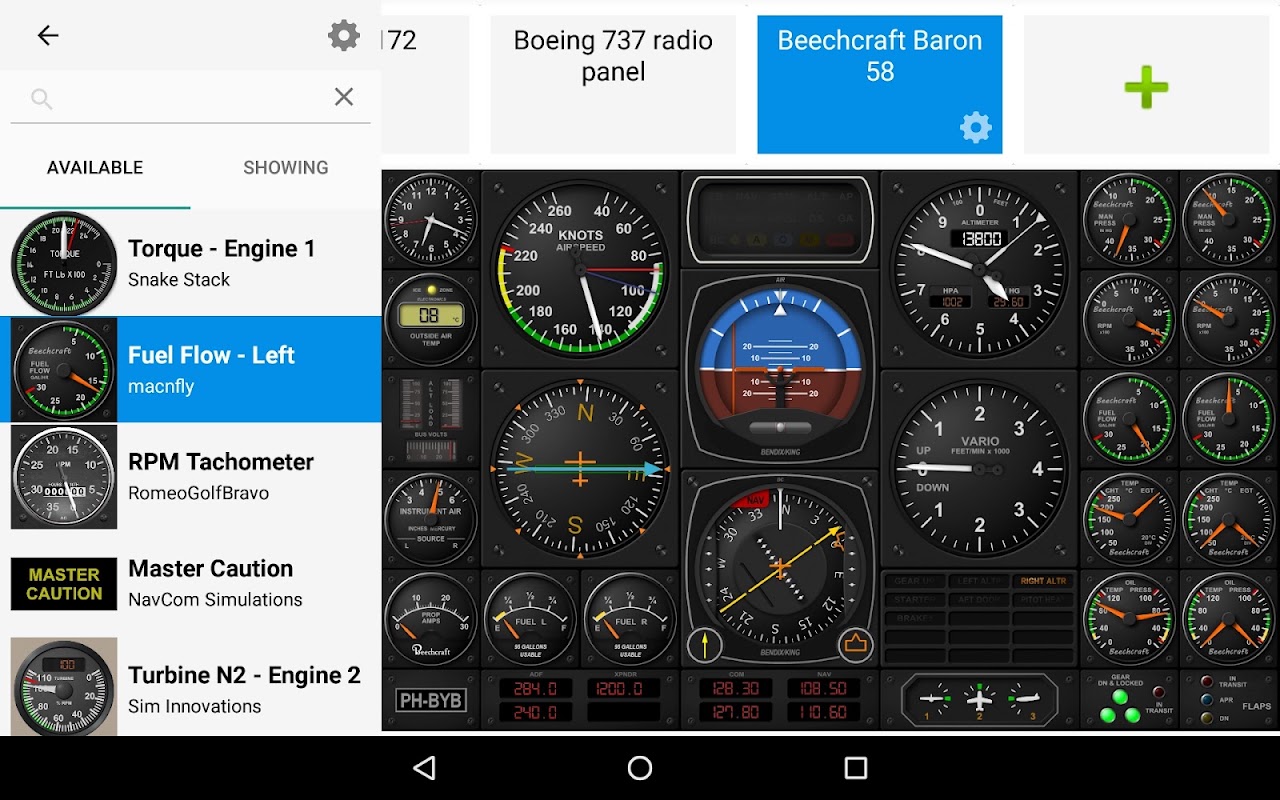Viewport: 1280px width, 800px height.
Task: Tap the Android recent apps button
Action: click(855, 768)
